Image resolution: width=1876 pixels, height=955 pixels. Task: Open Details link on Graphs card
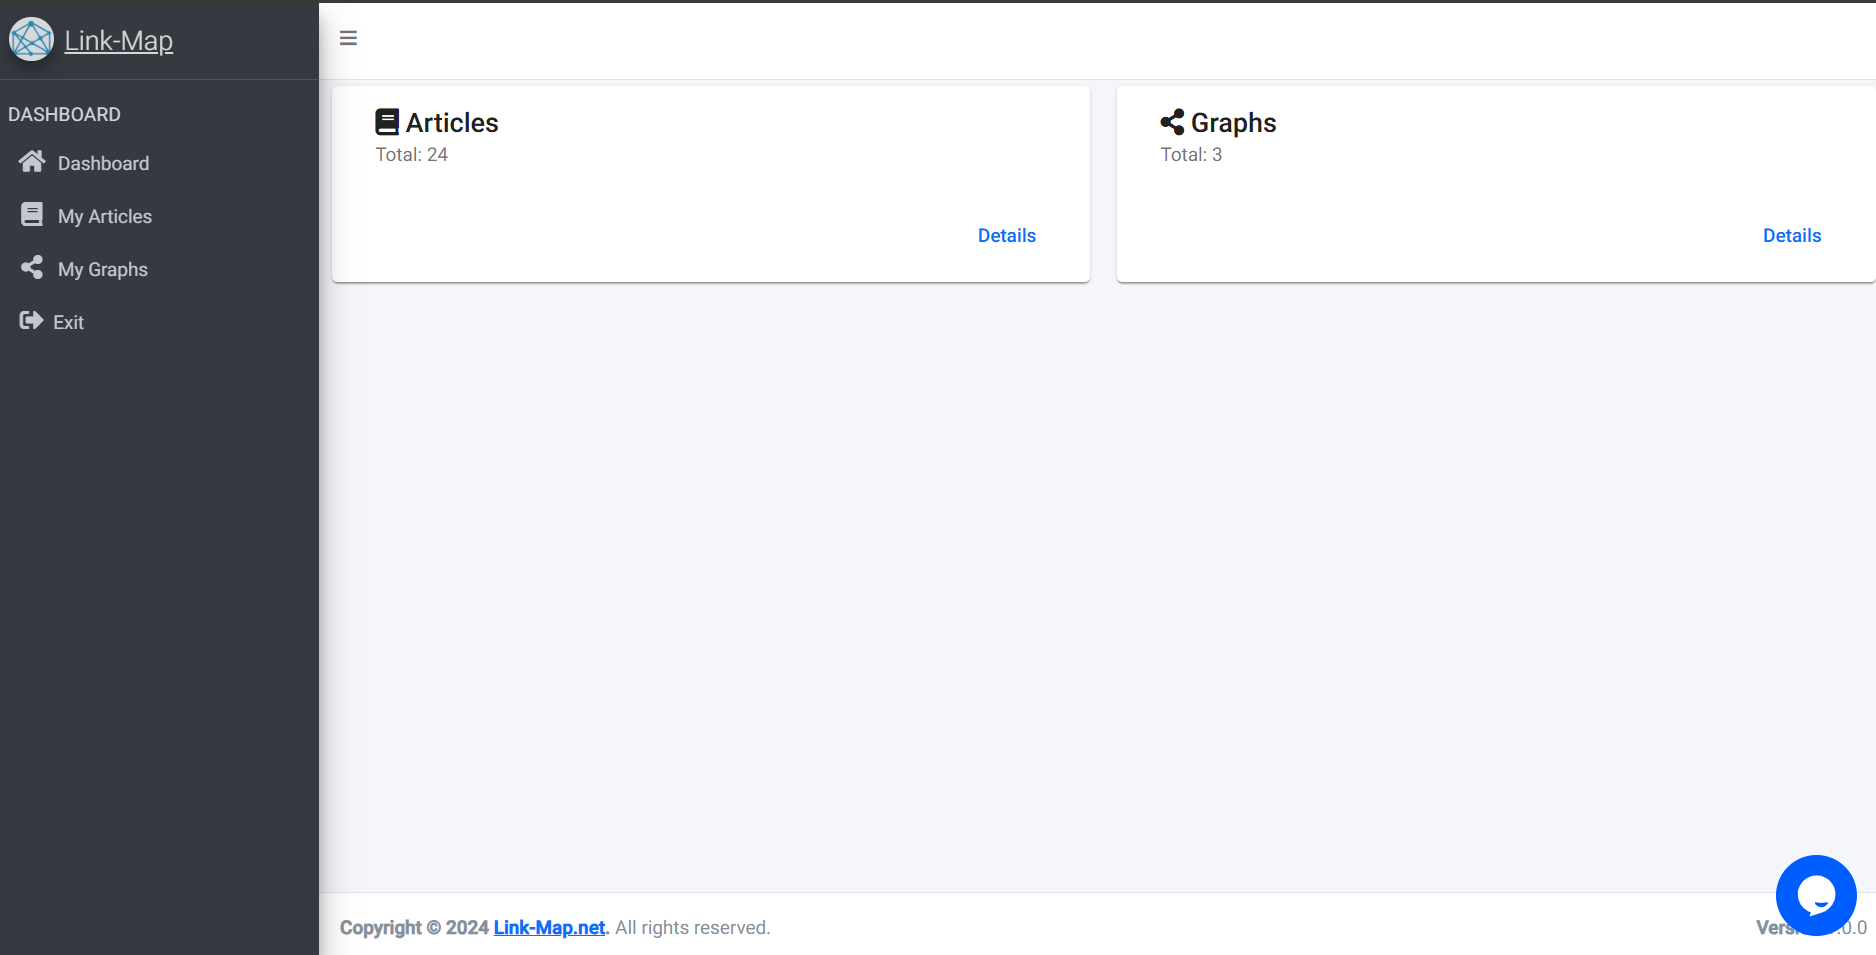[1791, 236]
